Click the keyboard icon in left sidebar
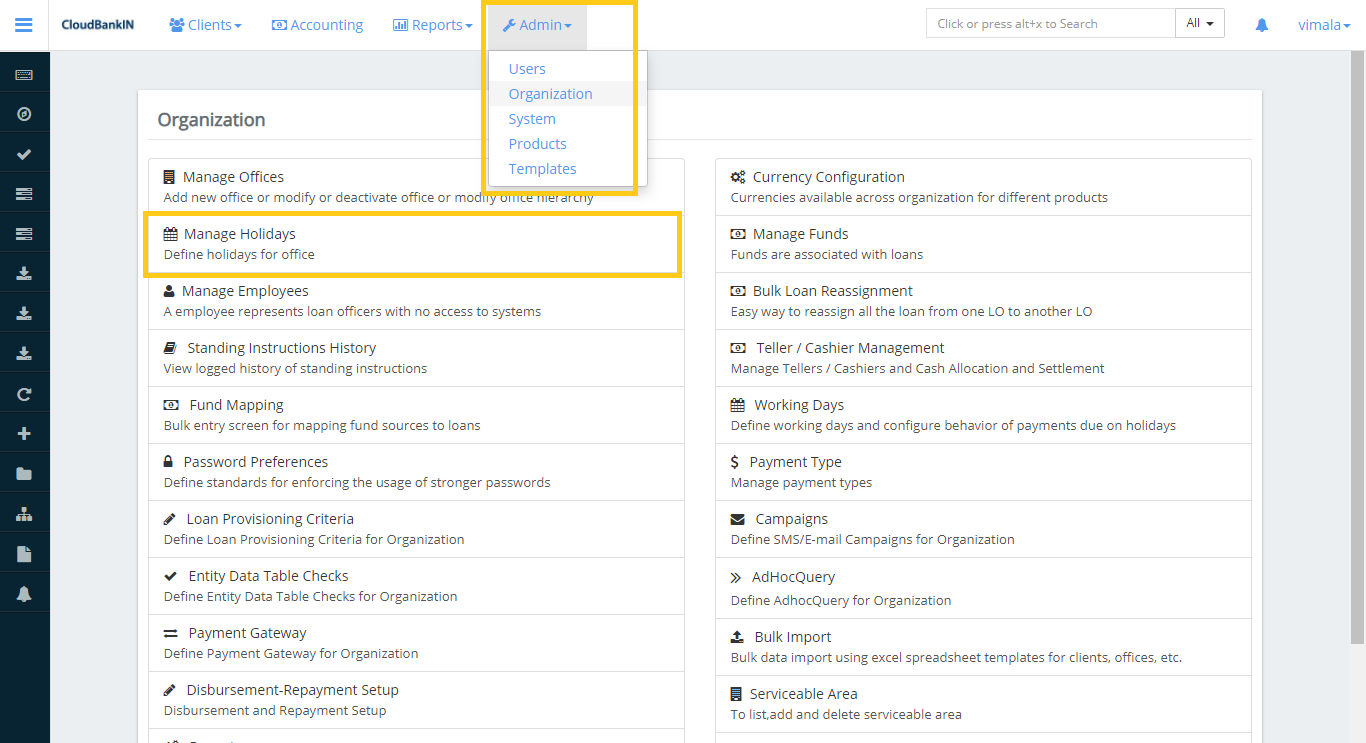The height and width of the screenshot is (743, 1366). click(24, 75)
